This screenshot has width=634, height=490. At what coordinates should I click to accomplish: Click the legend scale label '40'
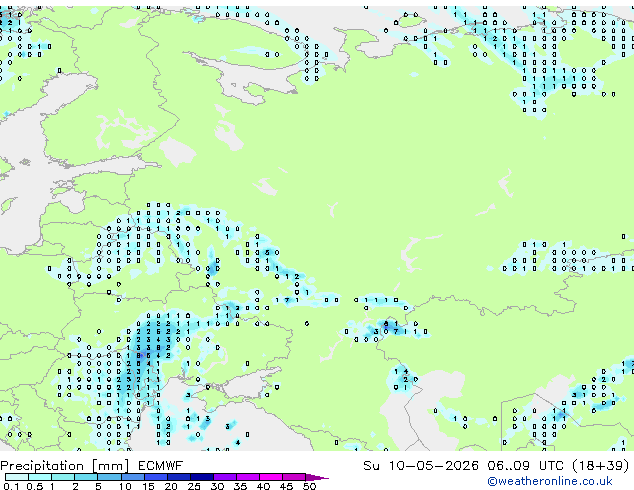[x=263, y=486]
